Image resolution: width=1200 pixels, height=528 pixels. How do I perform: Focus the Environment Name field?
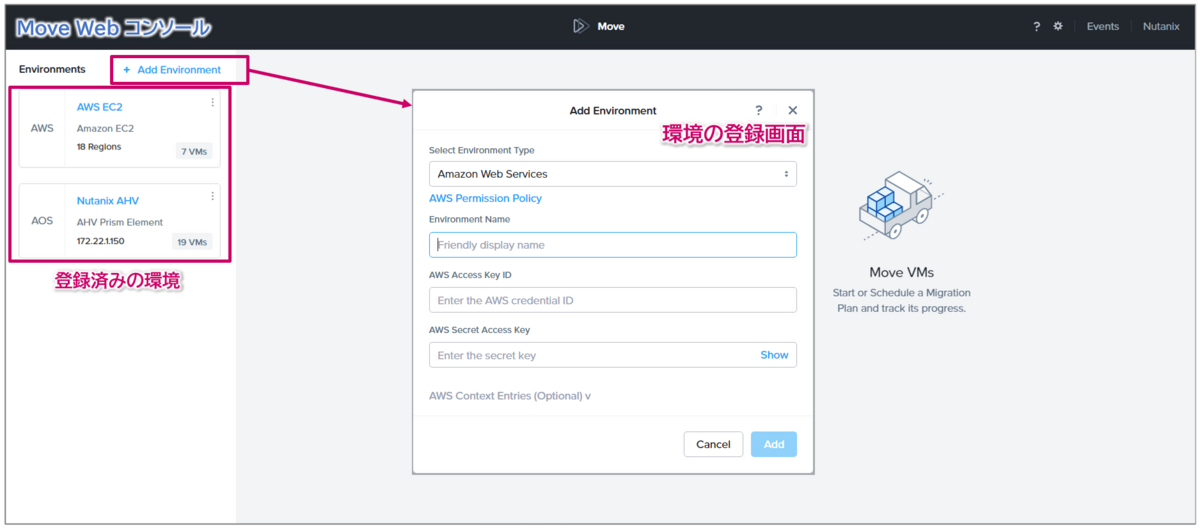tap(613, 245)
